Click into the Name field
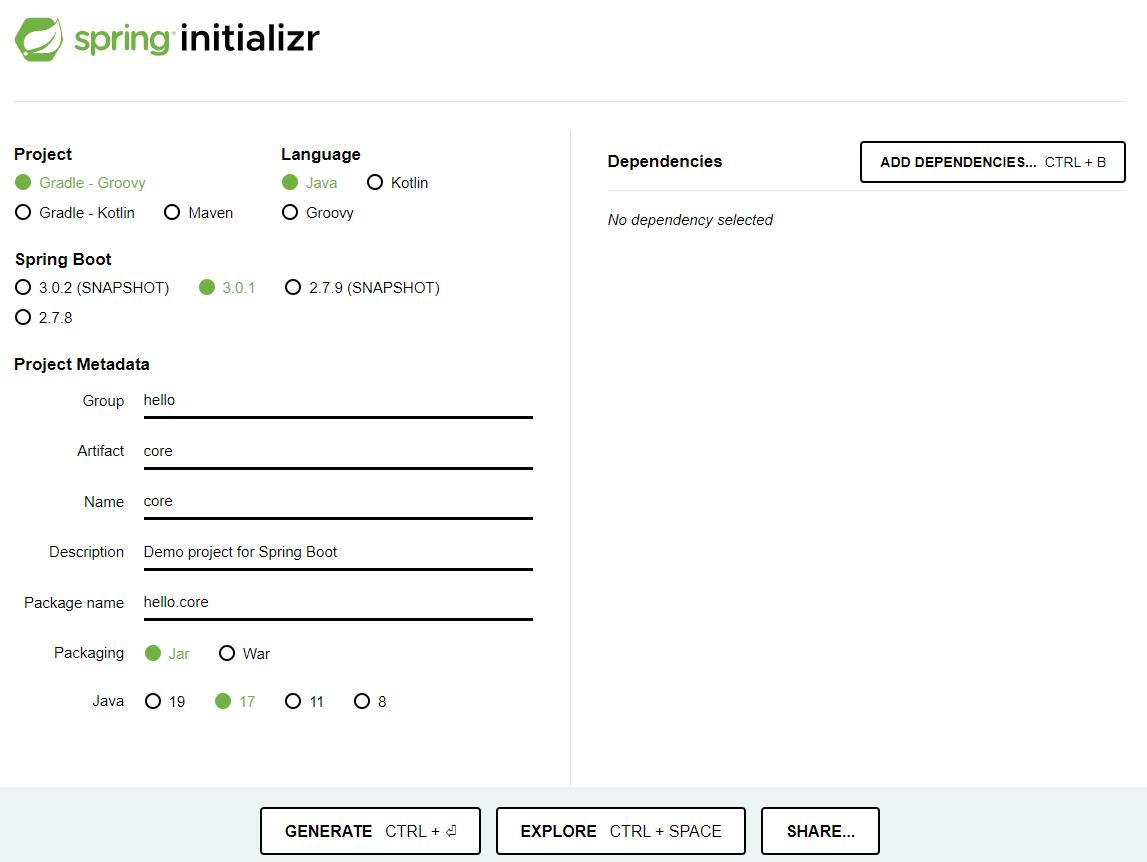The width and height of the screenshot is (1147, 862). [338, 502]
